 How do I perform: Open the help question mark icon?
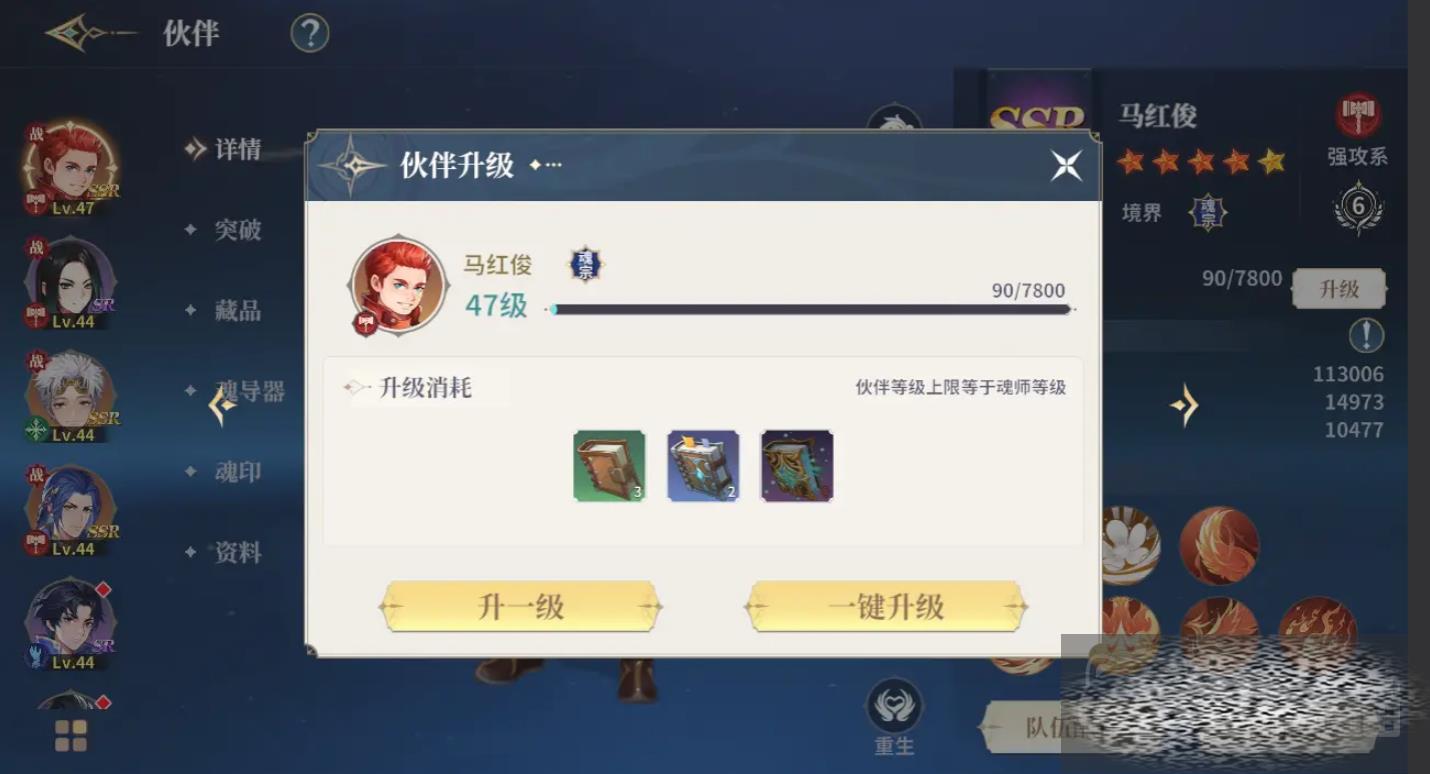click(310, 33)
